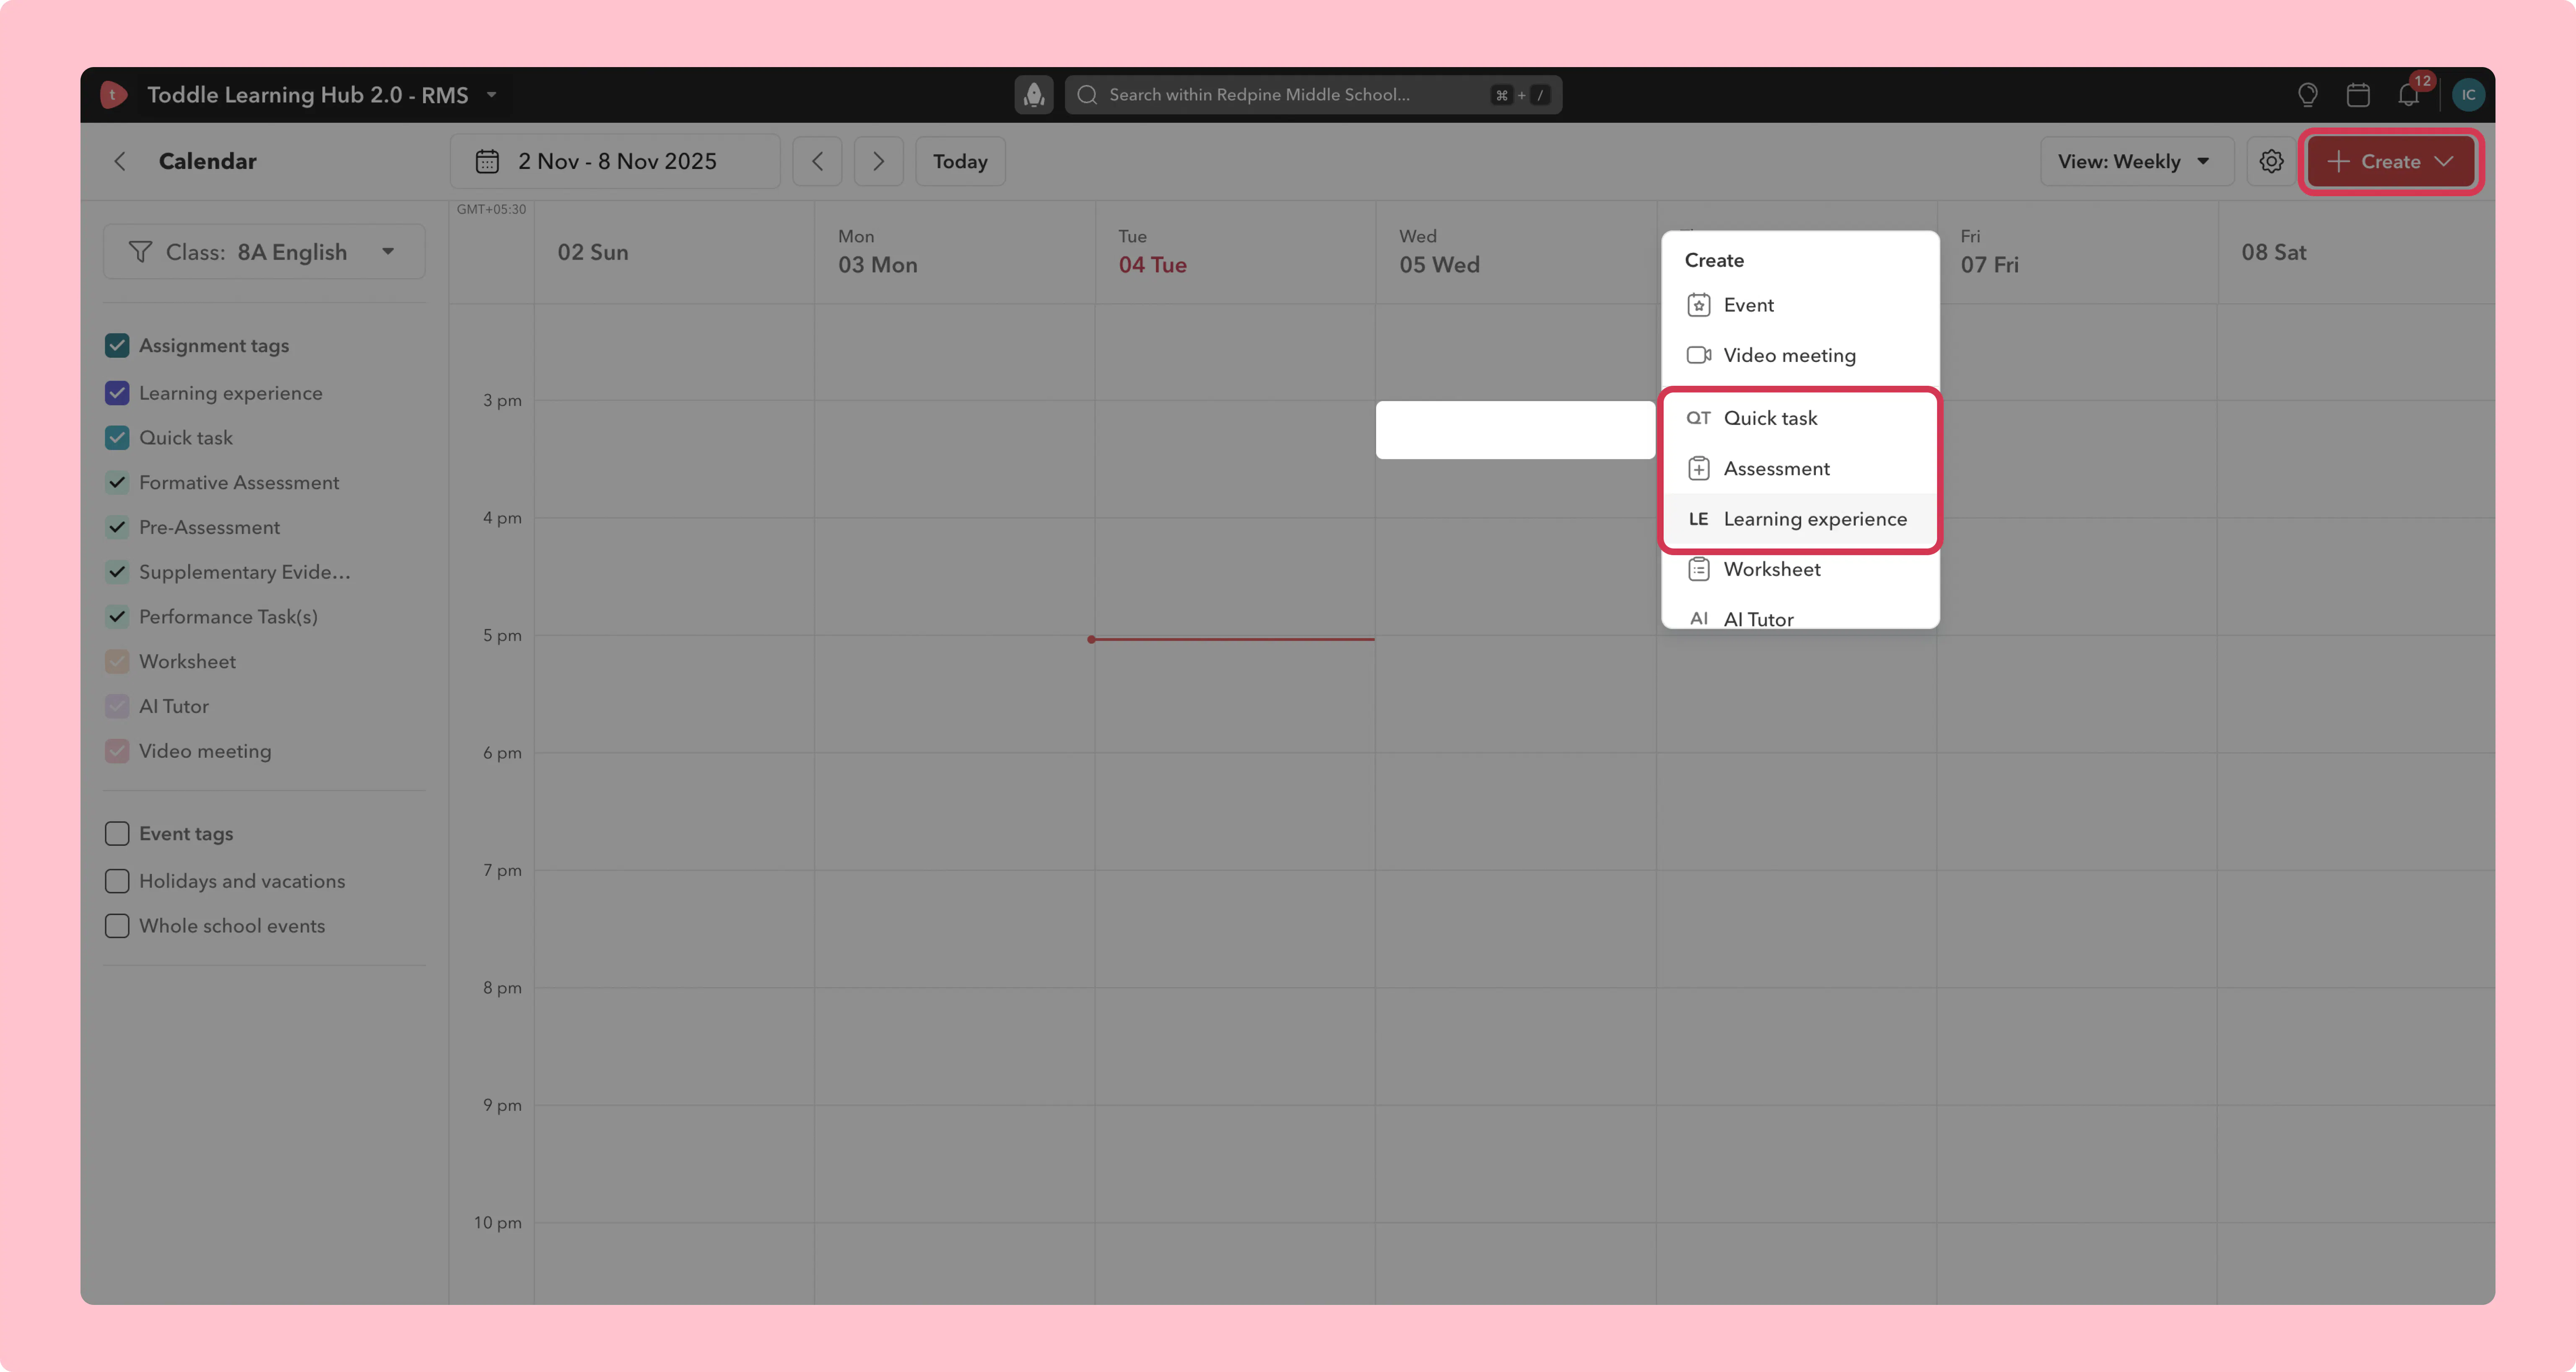Uncheck Learning experience tag filter

pyautogui.click(x=117, y=393)
